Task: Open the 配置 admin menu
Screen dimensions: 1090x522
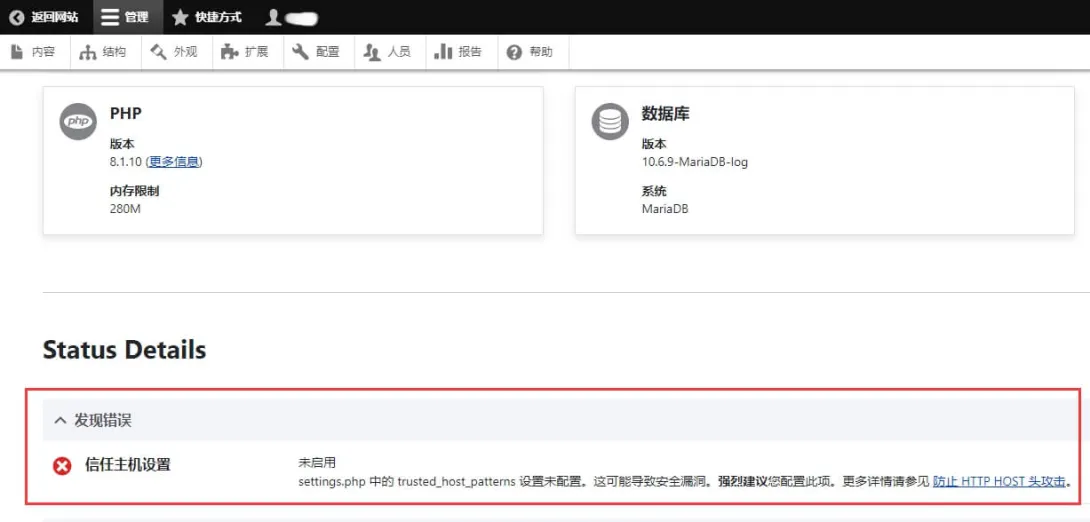Action: click(x=327, y=52)
